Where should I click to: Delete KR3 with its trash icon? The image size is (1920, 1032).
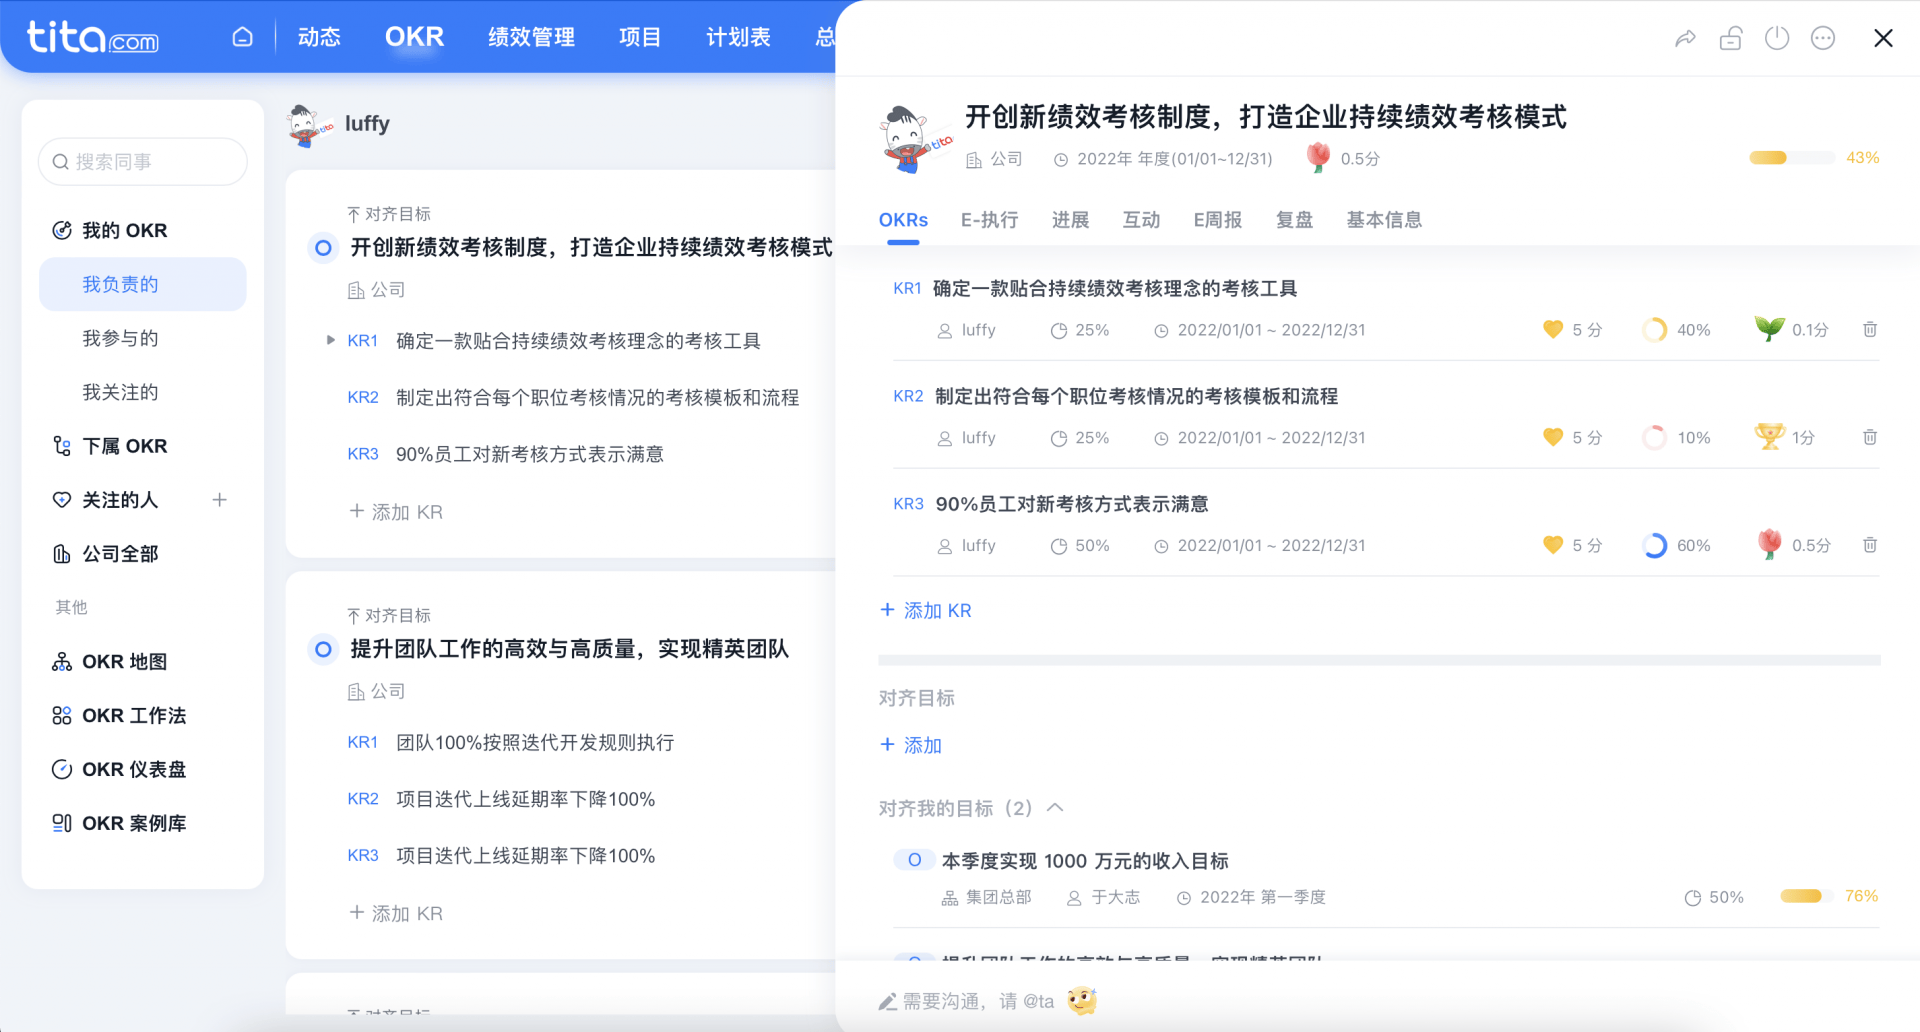(x=1870, y=545)
